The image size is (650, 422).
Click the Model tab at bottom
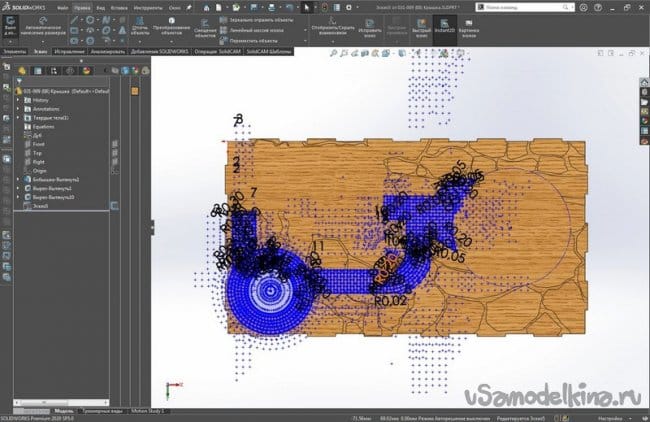(62, 410)
